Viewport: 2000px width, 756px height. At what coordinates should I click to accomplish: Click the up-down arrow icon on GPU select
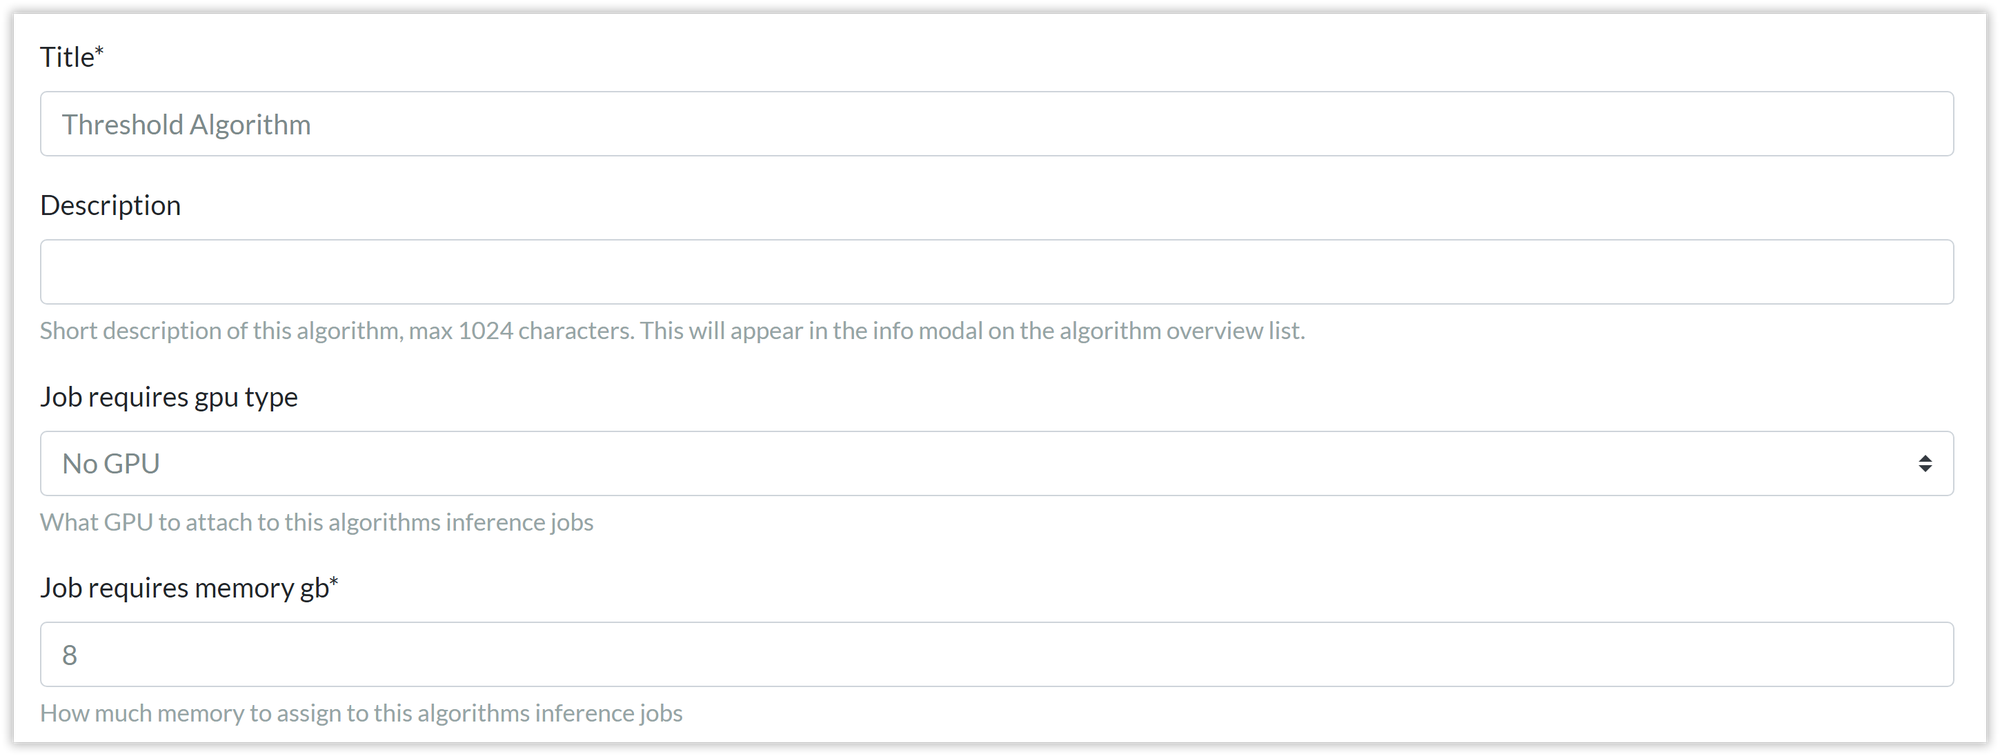[x=1924, y=464]
